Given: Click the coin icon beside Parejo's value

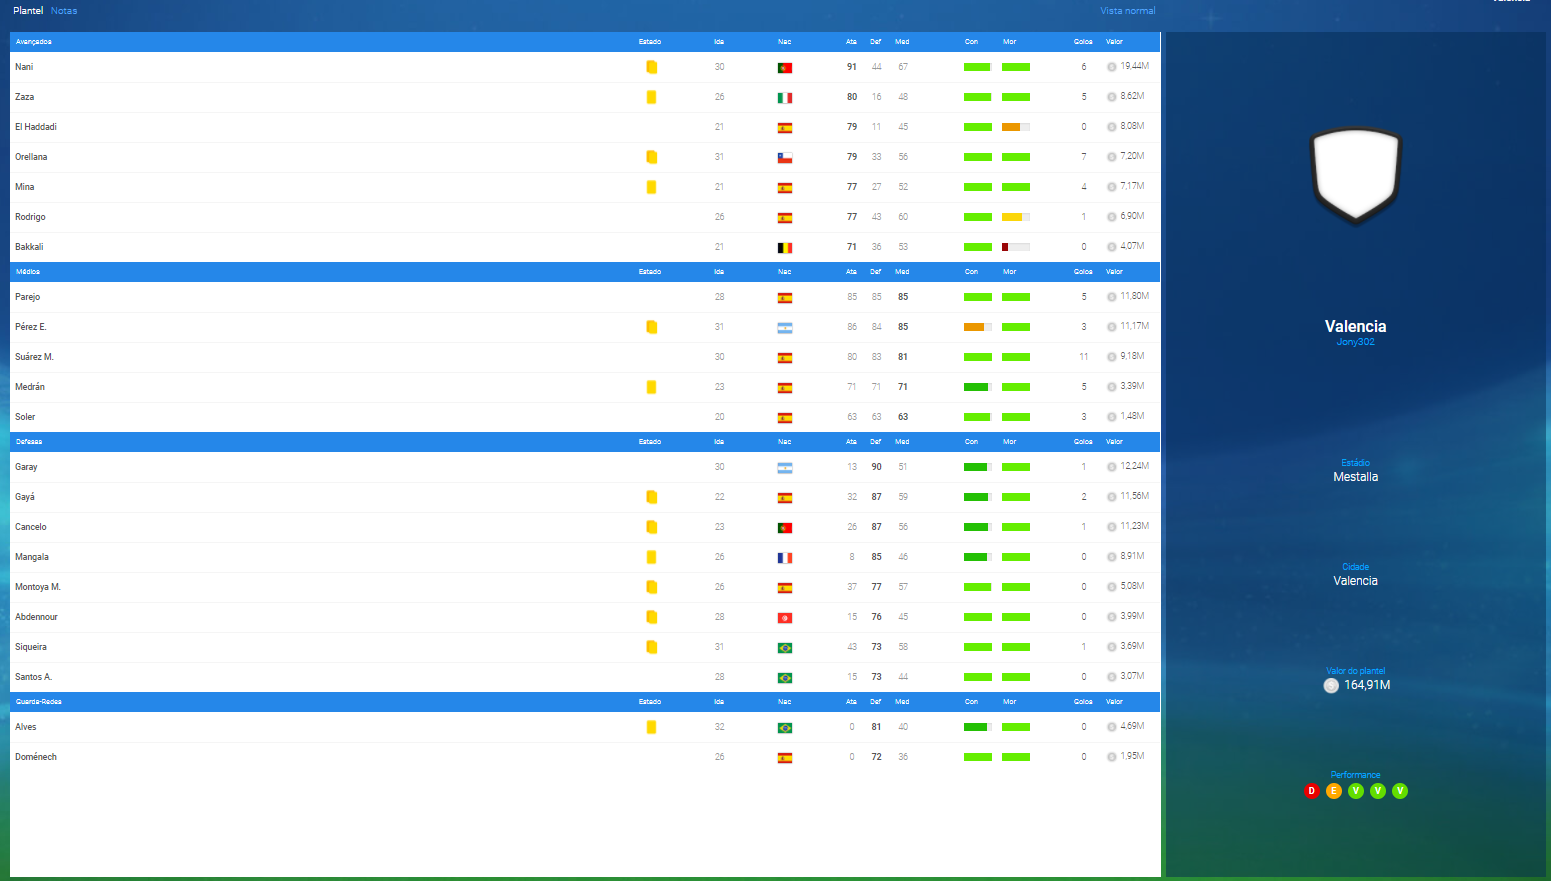Looking at the screenshot, I should (x=1111, y=297).
